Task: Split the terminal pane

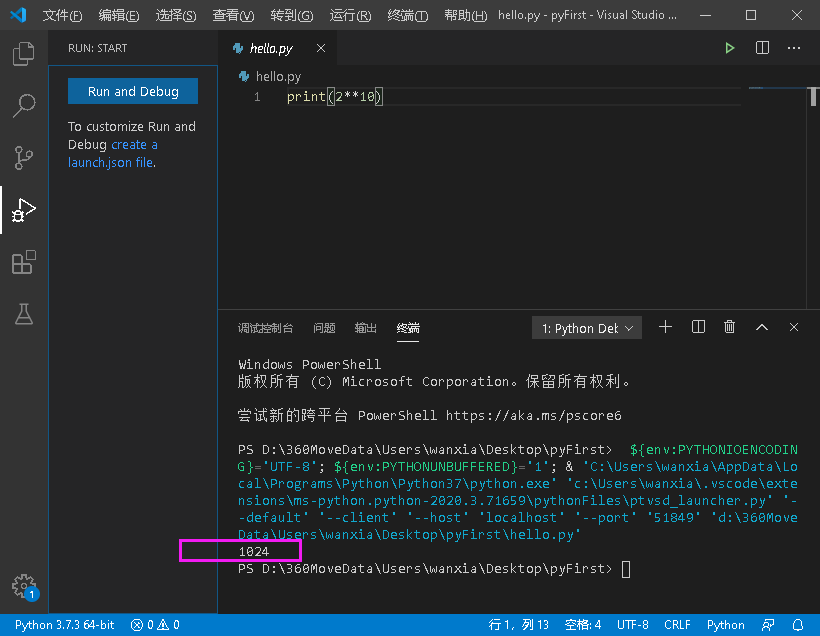Action: [x=698, y=326]
